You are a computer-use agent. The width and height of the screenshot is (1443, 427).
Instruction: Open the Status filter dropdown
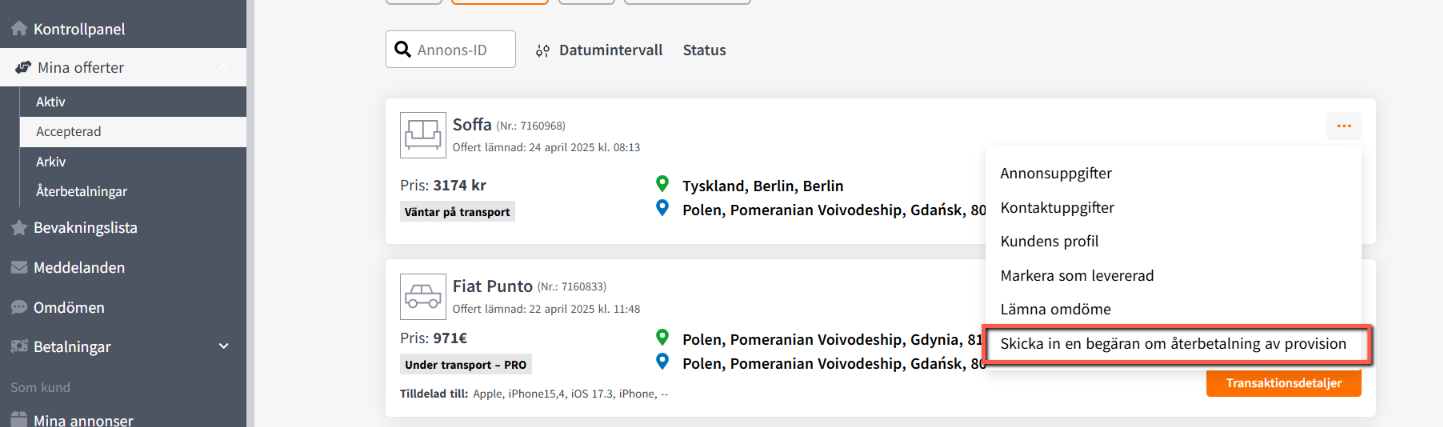[x=704, y=50]
